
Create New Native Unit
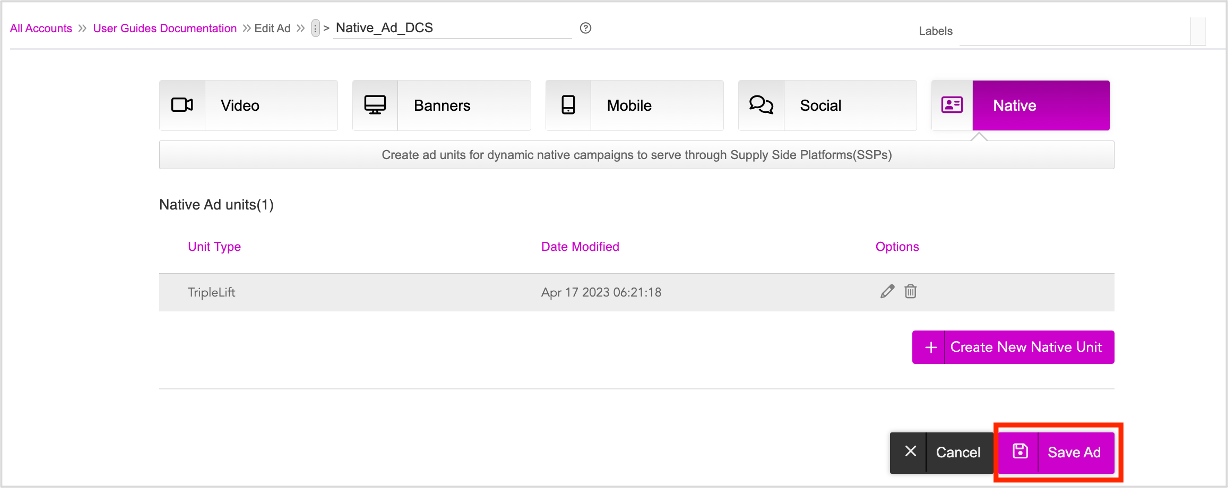pyautogui.click(x=1025, y=347)
